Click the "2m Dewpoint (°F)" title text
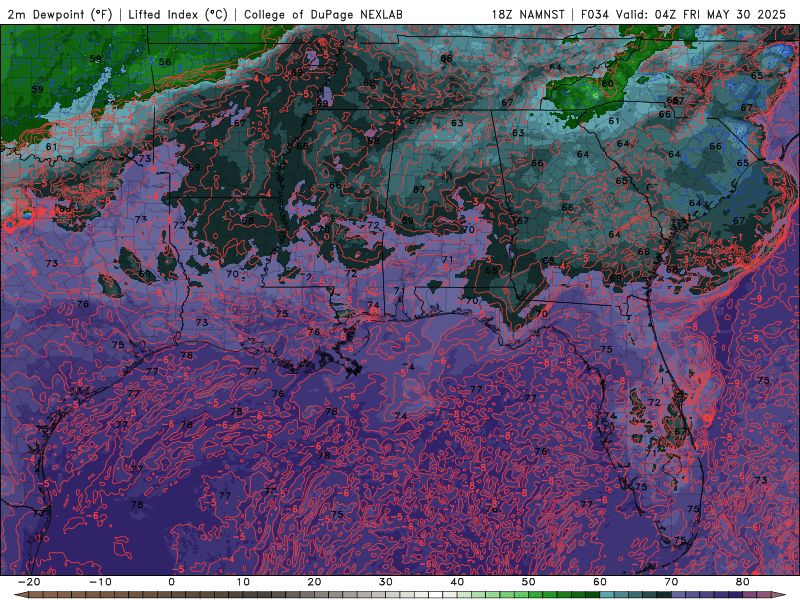 click(x=59, y=14)
